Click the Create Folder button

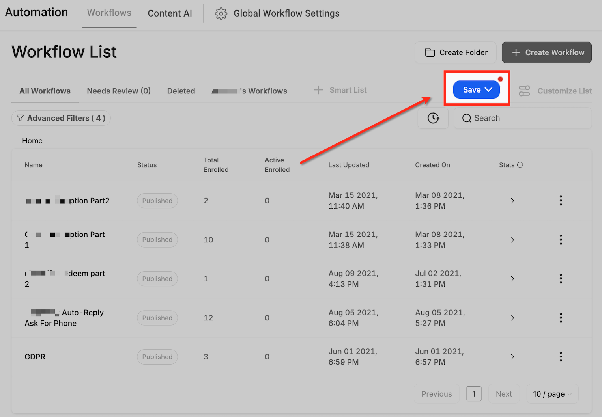(x=456, y=53)
